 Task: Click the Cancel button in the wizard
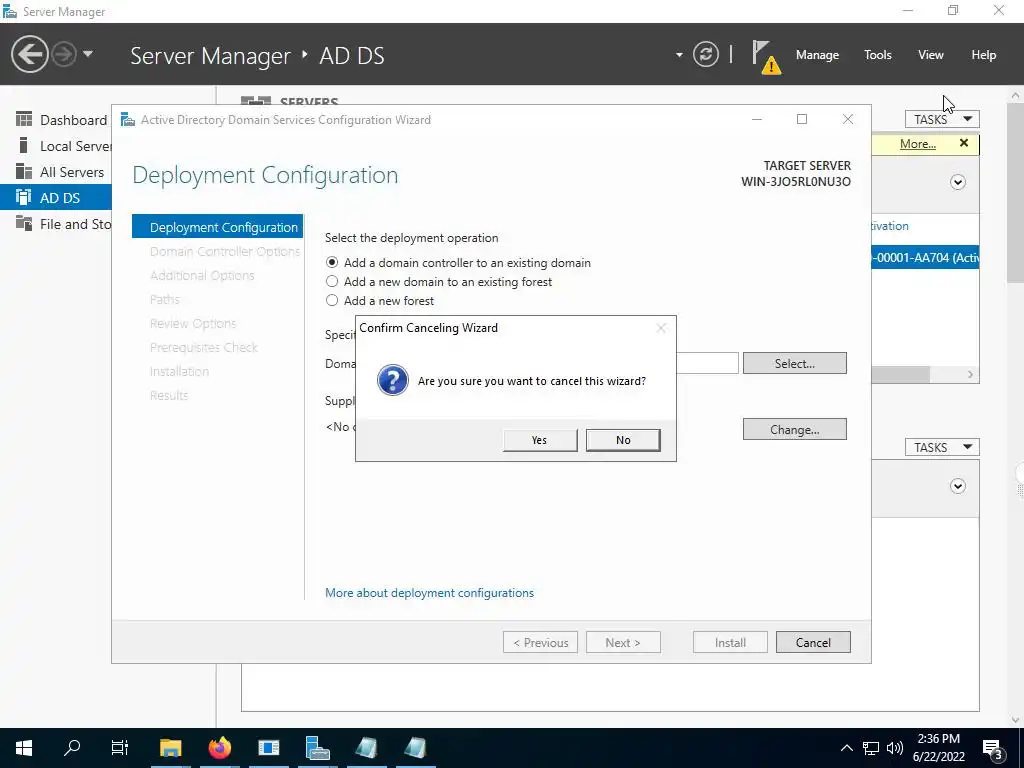[813, 642]
